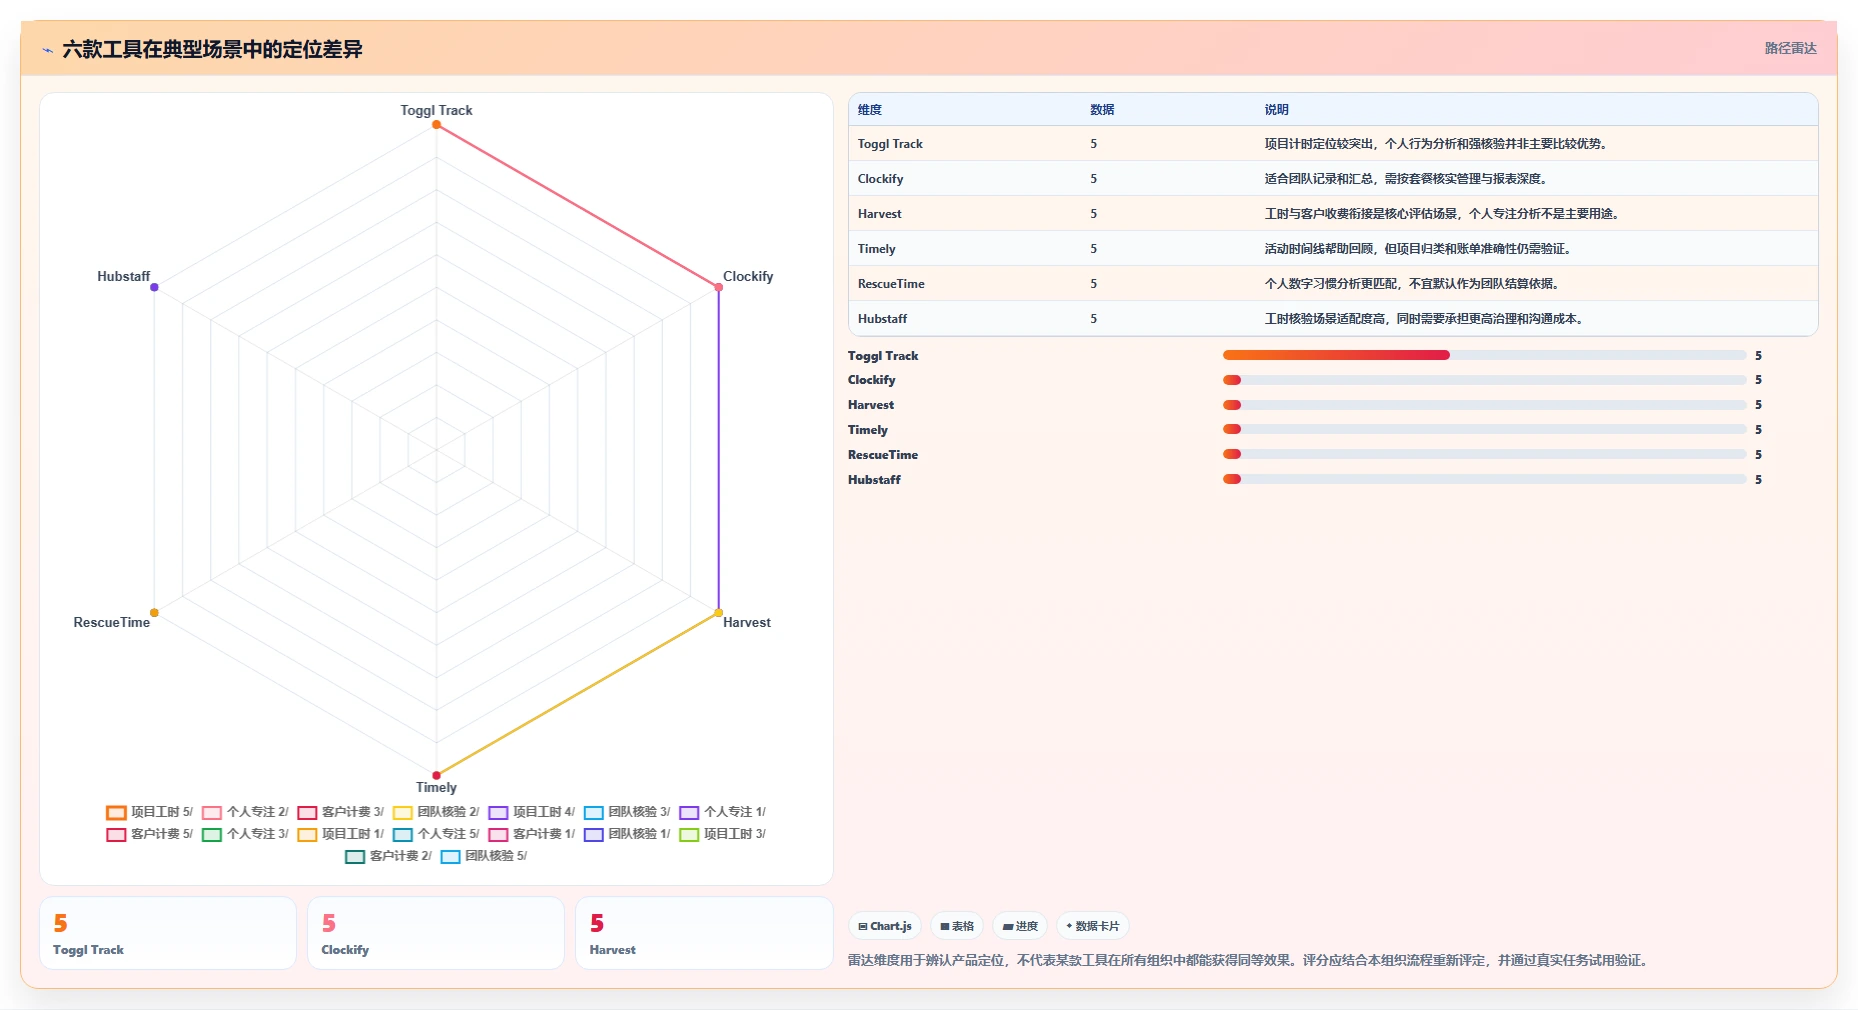Image resolution: width=1858 pixels, height=1010 pixels.
Task: Click the radar data point at the Hubstaff vertex
Action: coord(154,287)
